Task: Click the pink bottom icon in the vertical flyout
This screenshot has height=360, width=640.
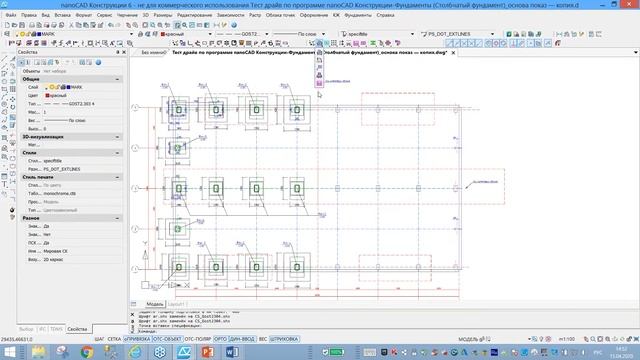Action: (319, 83)
